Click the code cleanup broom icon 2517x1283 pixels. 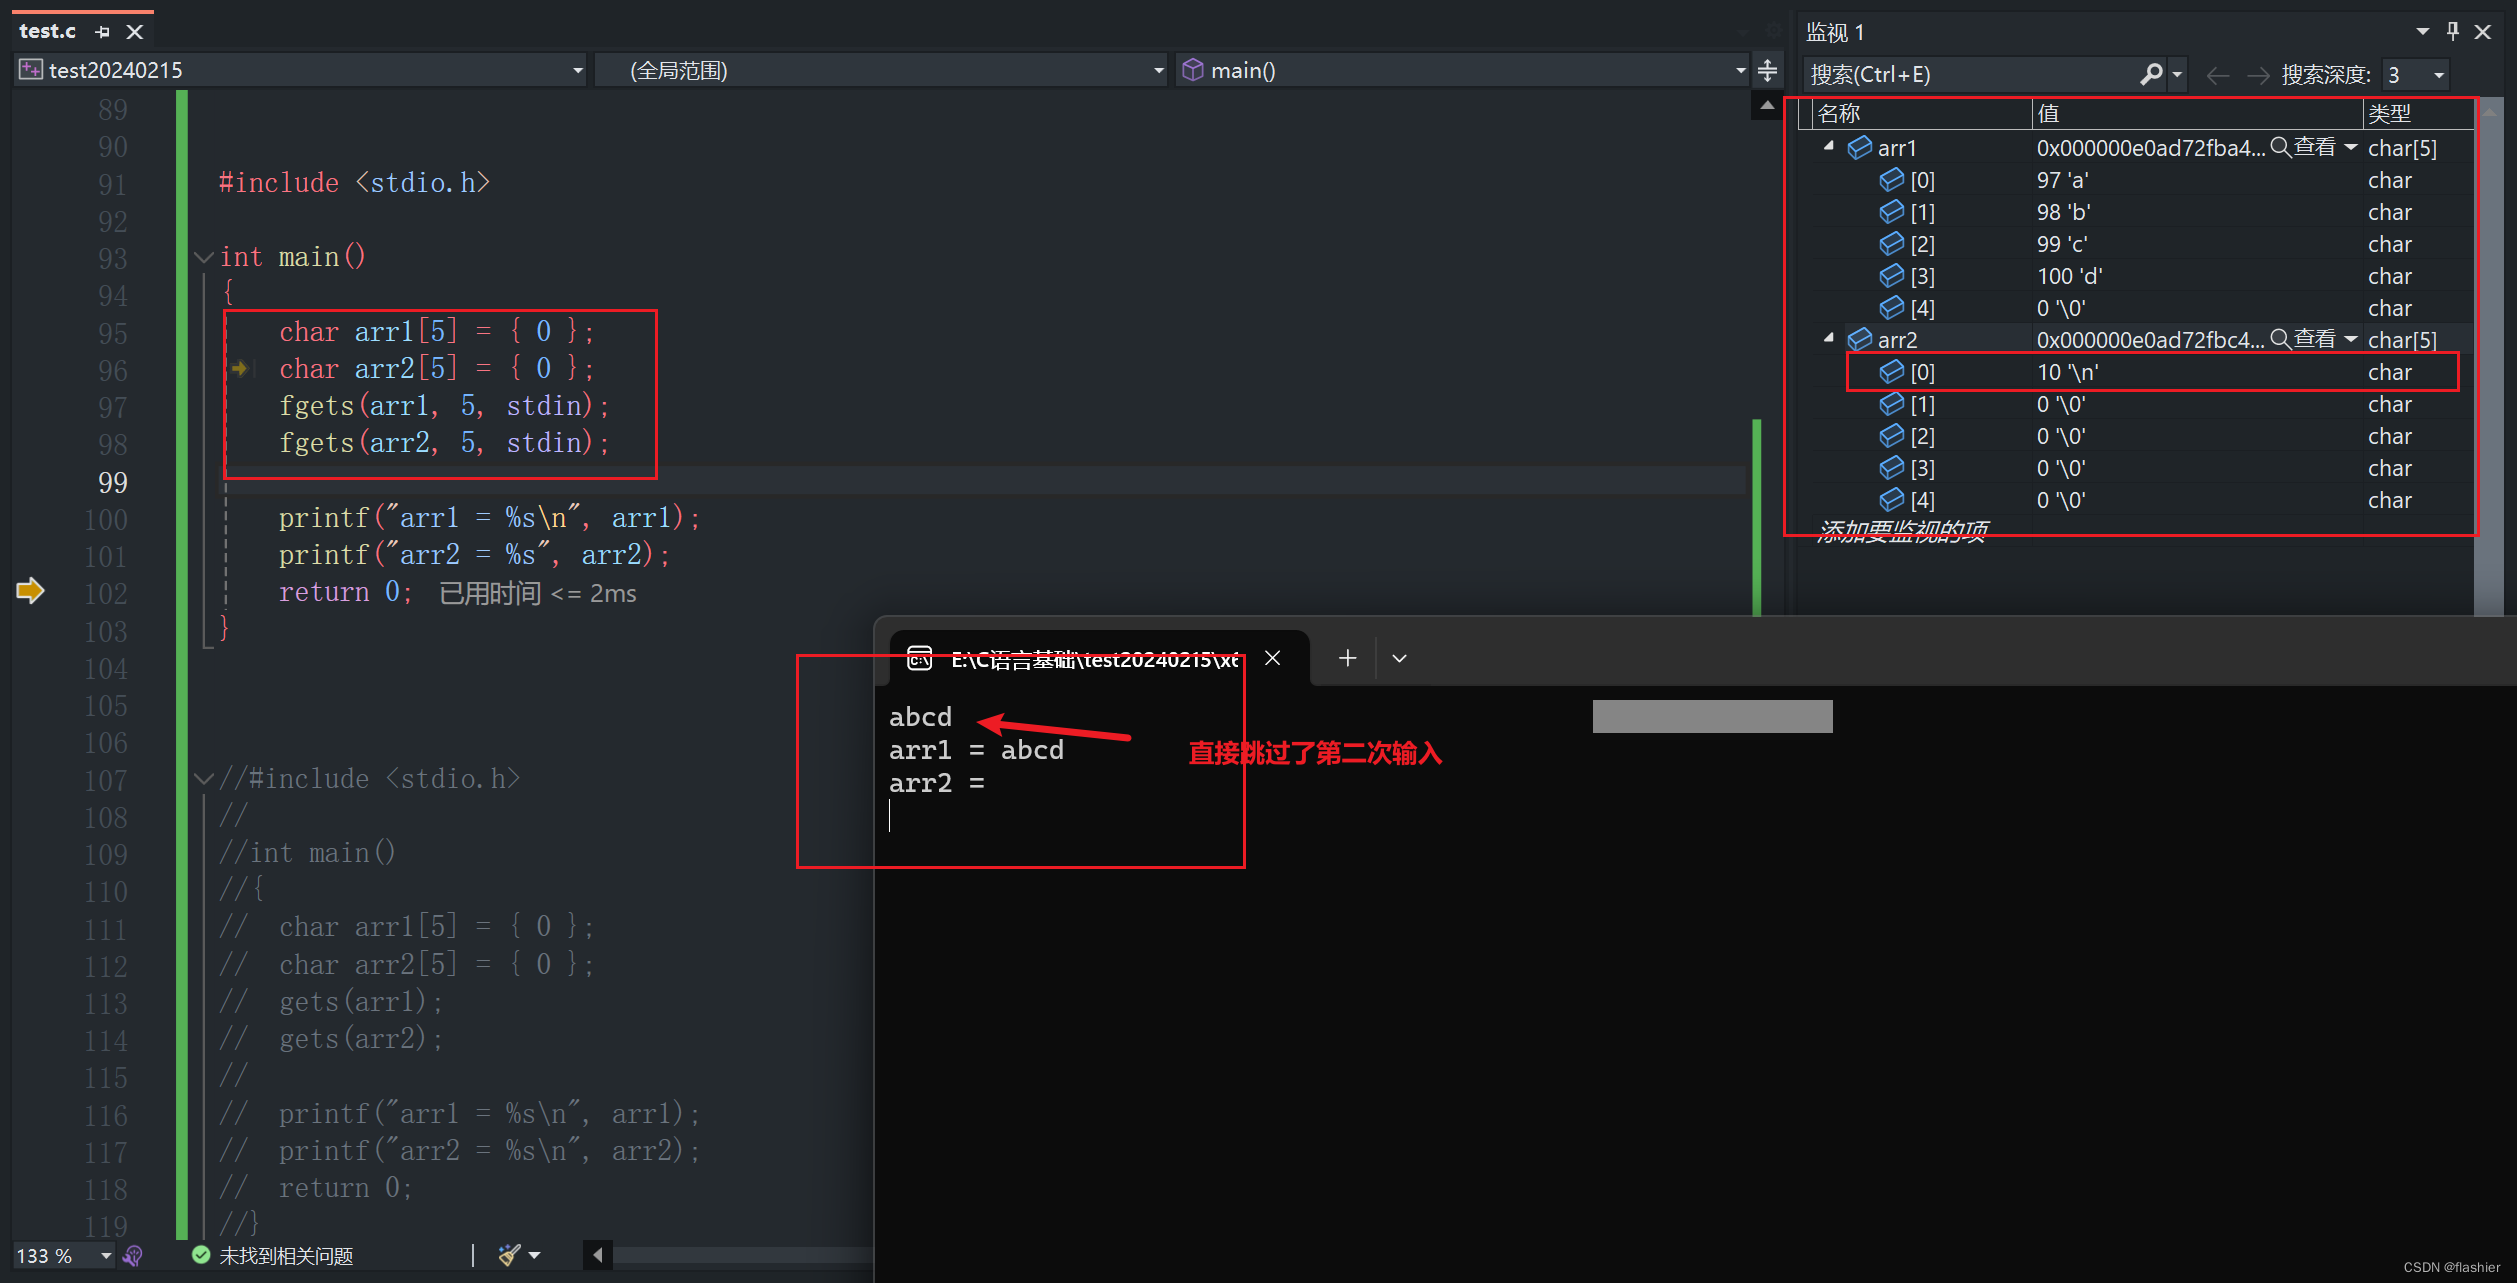tap(510, 1255)
